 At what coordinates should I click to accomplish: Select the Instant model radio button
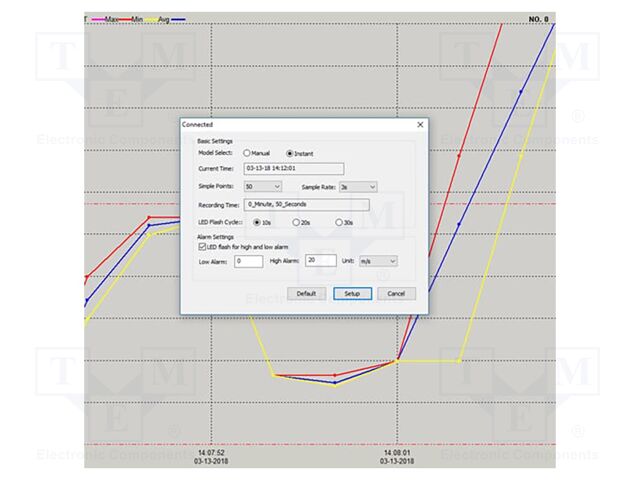point(290,153)
